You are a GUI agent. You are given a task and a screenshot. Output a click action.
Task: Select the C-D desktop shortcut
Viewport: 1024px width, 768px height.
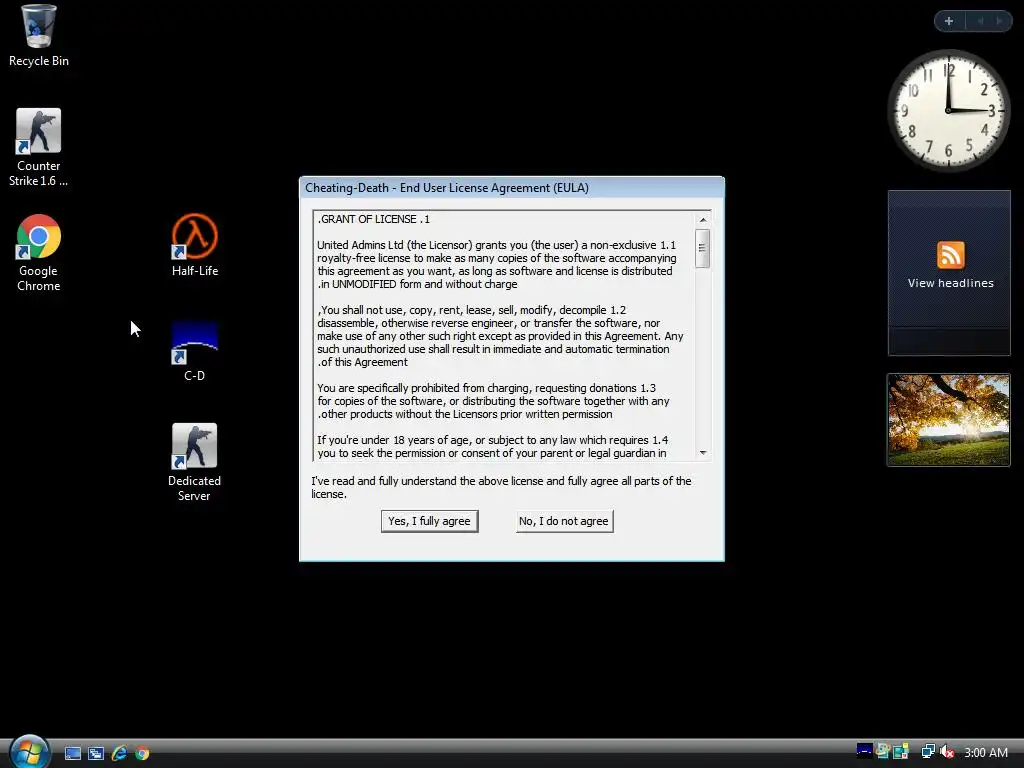195,351
